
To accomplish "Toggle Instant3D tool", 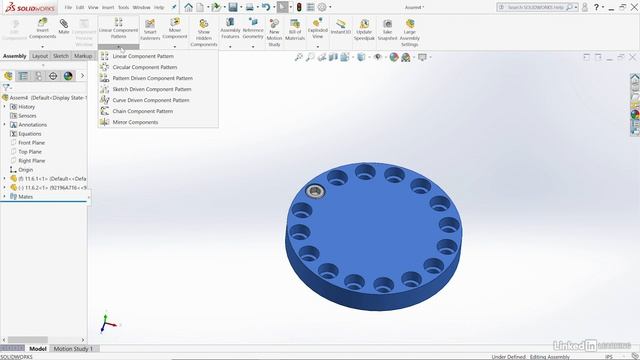I will [x=341, y=26].
